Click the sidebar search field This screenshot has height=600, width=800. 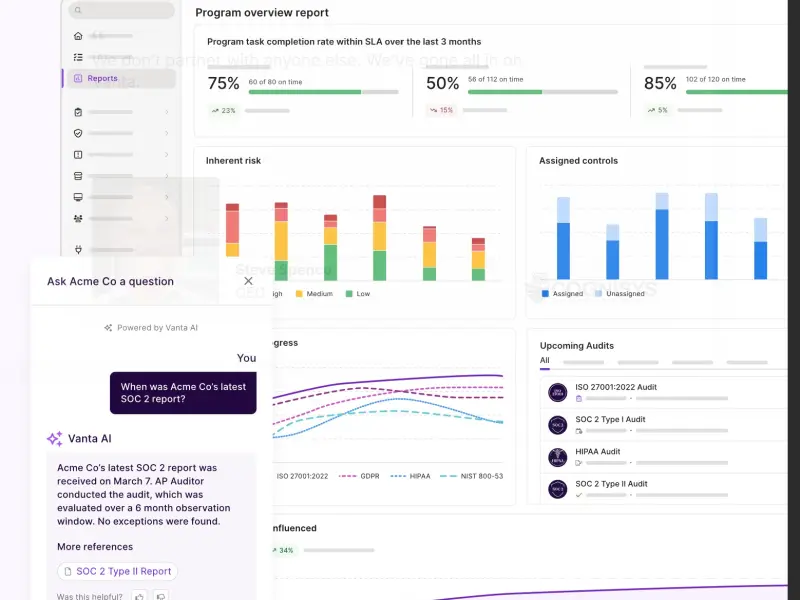coord(121,10)
